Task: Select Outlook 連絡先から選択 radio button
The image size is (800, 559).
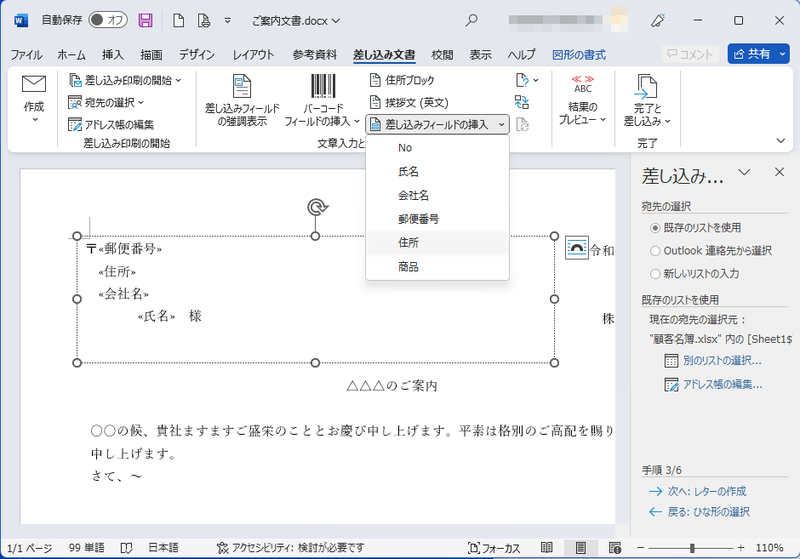Action: click(655, 250)
